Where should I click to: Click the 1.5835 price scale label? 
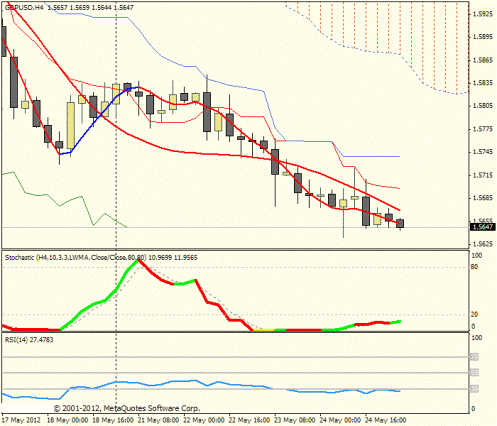click(x=483, y=83)
